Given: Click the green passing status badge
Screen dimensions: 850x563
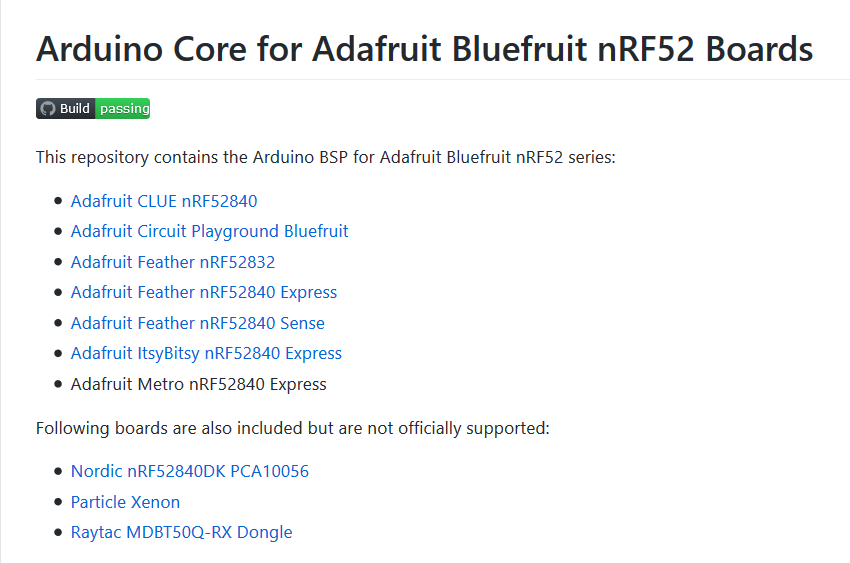Looking at the screenshot, I should 124,109.
